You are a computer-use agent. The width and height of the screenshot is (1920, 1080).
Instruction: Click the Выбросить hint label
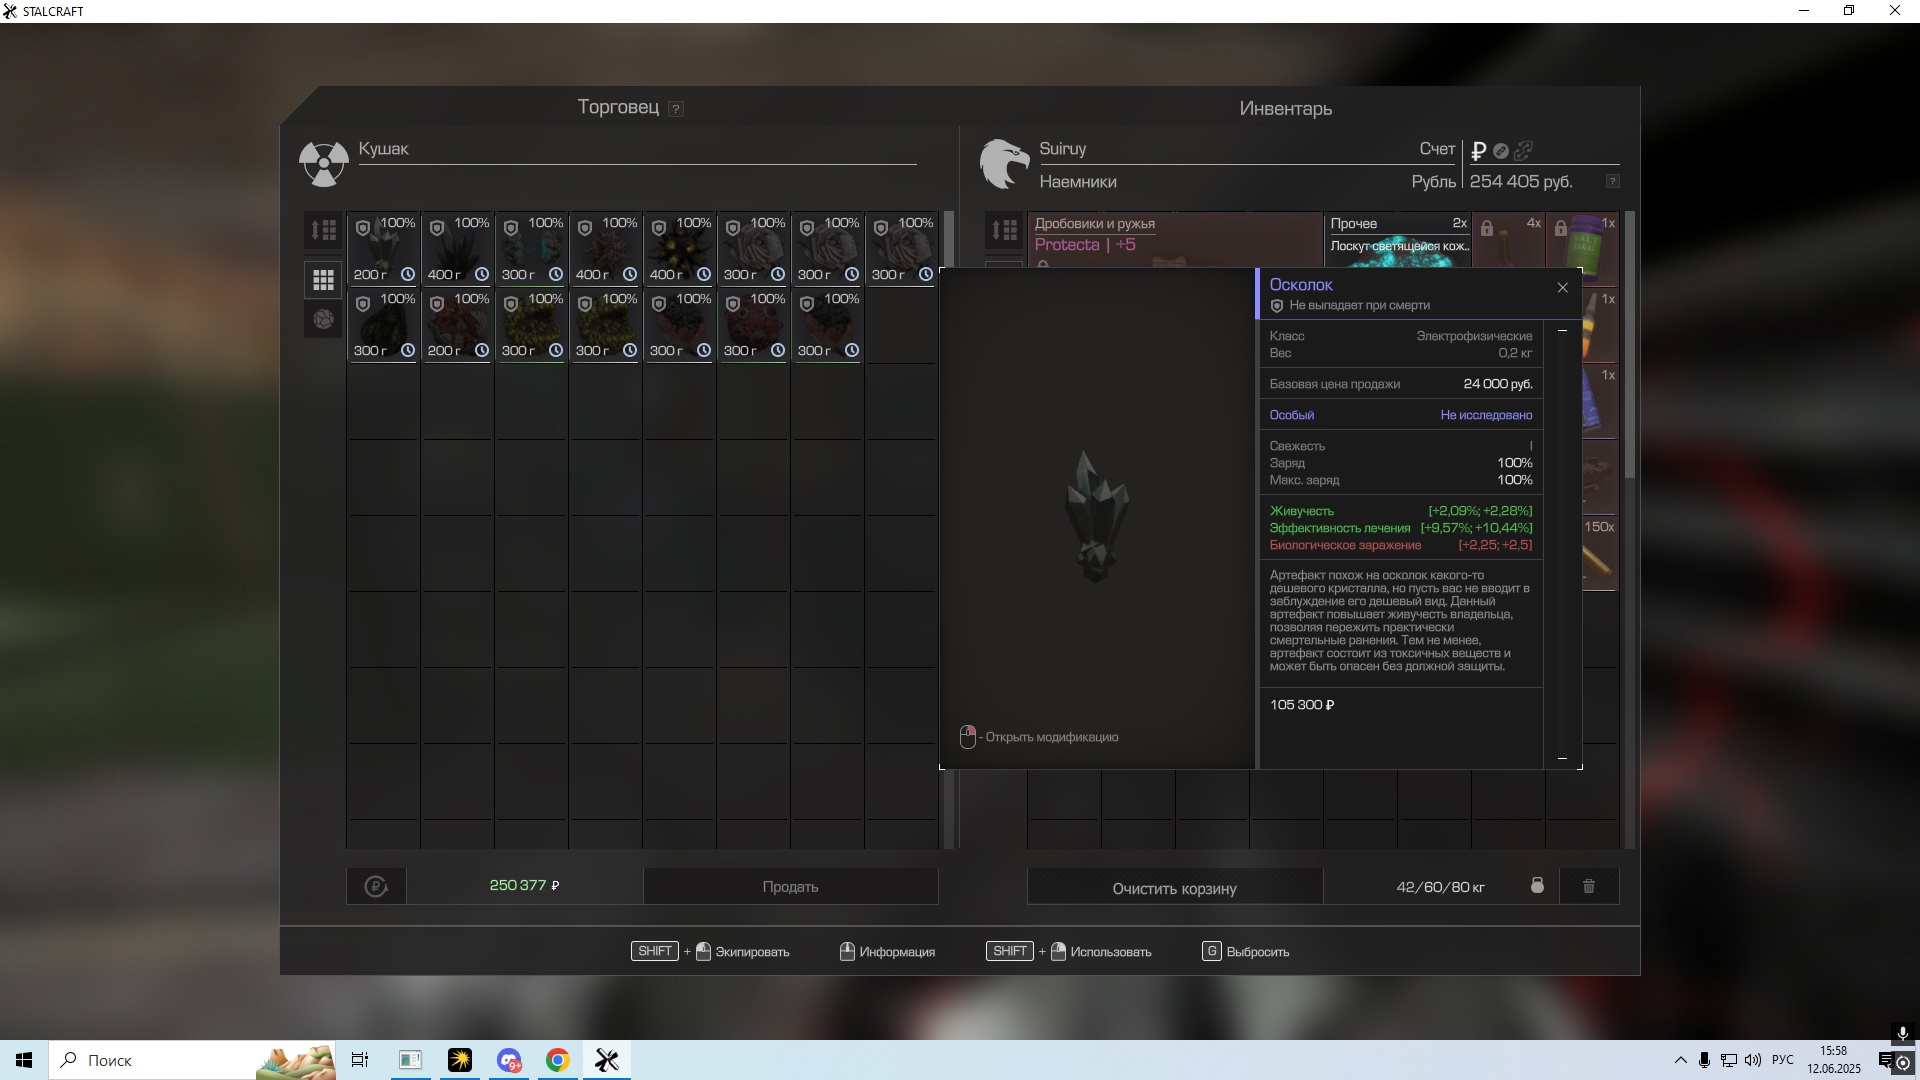coord(1257,952)
